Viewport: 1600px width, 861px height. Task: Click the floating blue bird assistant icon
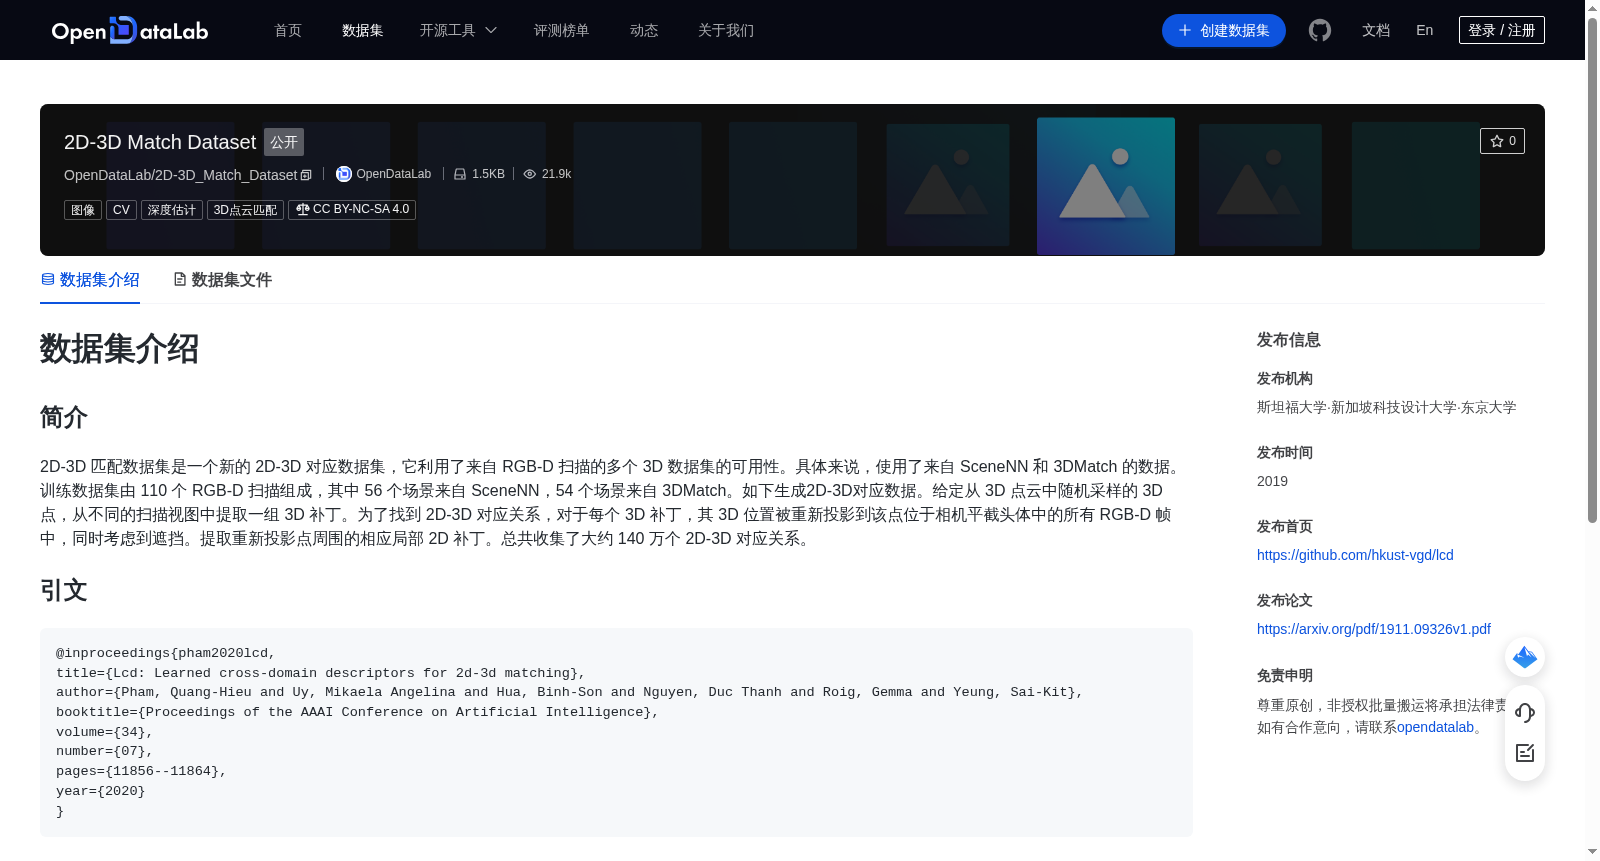pos(1525,657)
